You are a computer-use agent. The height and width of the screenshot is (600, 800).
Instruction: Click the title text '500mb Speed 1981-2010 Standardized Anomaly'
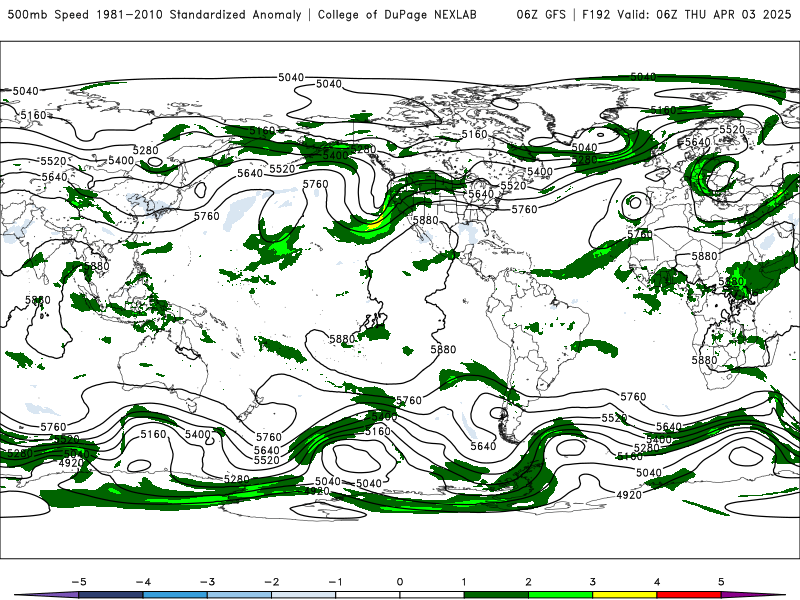tap(154, 14)
